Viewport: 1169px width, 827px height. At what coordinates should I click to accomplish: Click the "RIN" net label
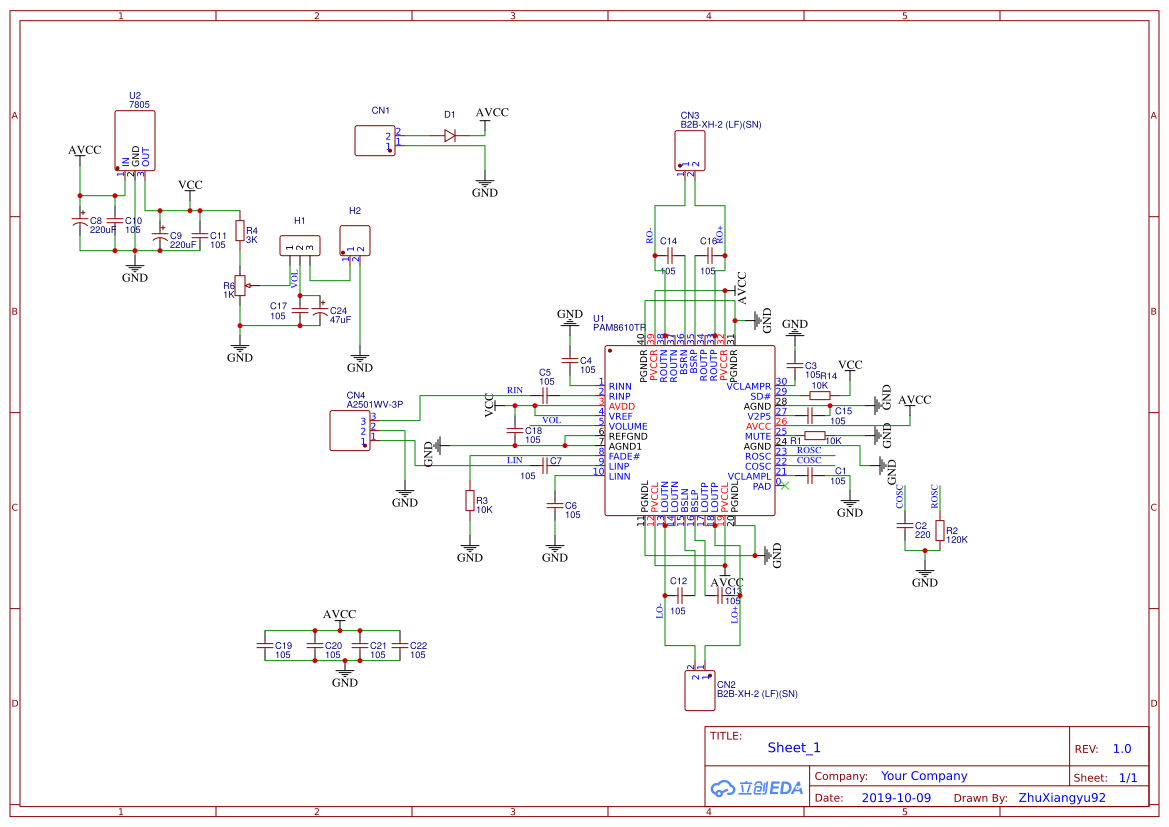(515, 390)
